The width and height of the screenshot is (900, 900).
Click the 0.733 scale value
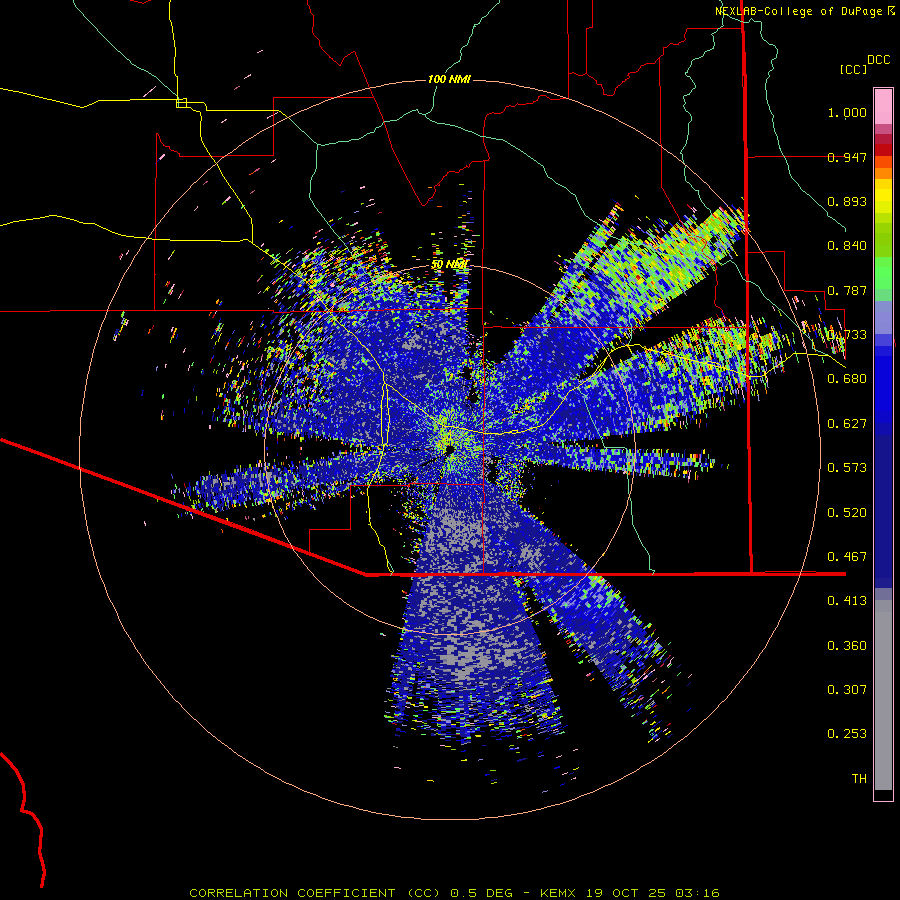tap(847, 335)
